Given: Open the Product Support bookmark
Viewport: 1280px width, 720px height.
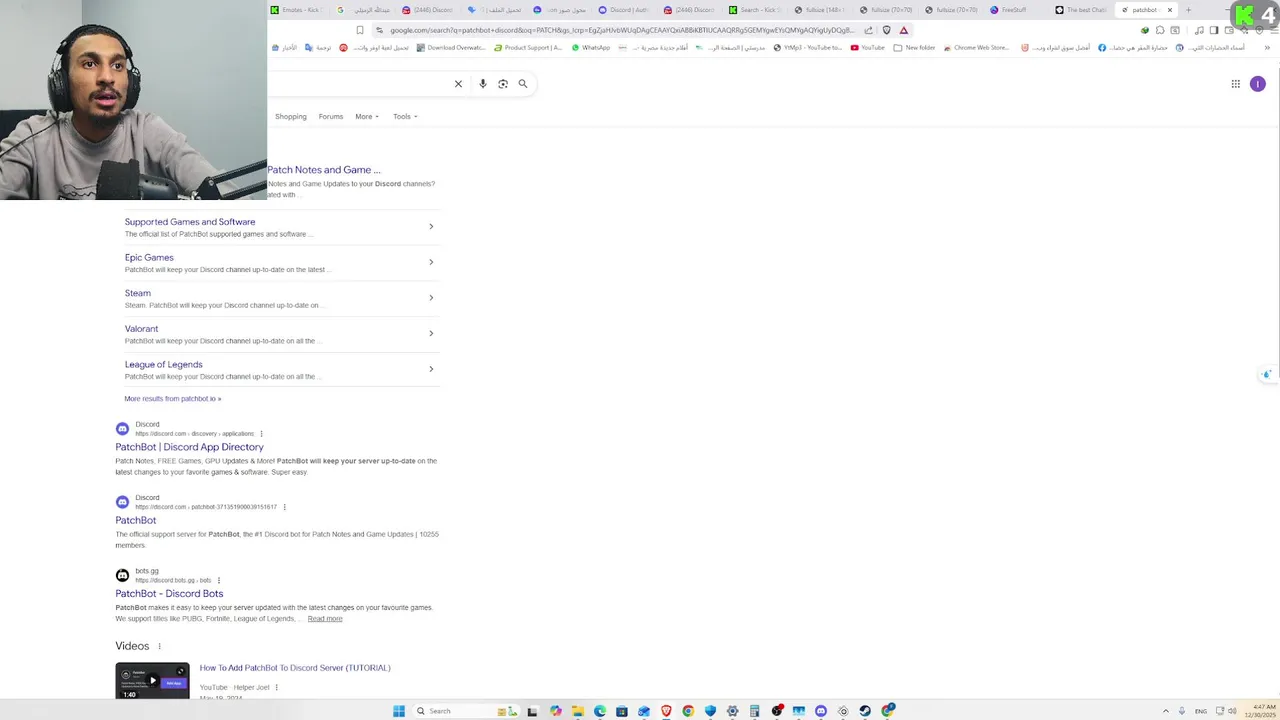Looking at the screenshot, I should coord(529,48).
